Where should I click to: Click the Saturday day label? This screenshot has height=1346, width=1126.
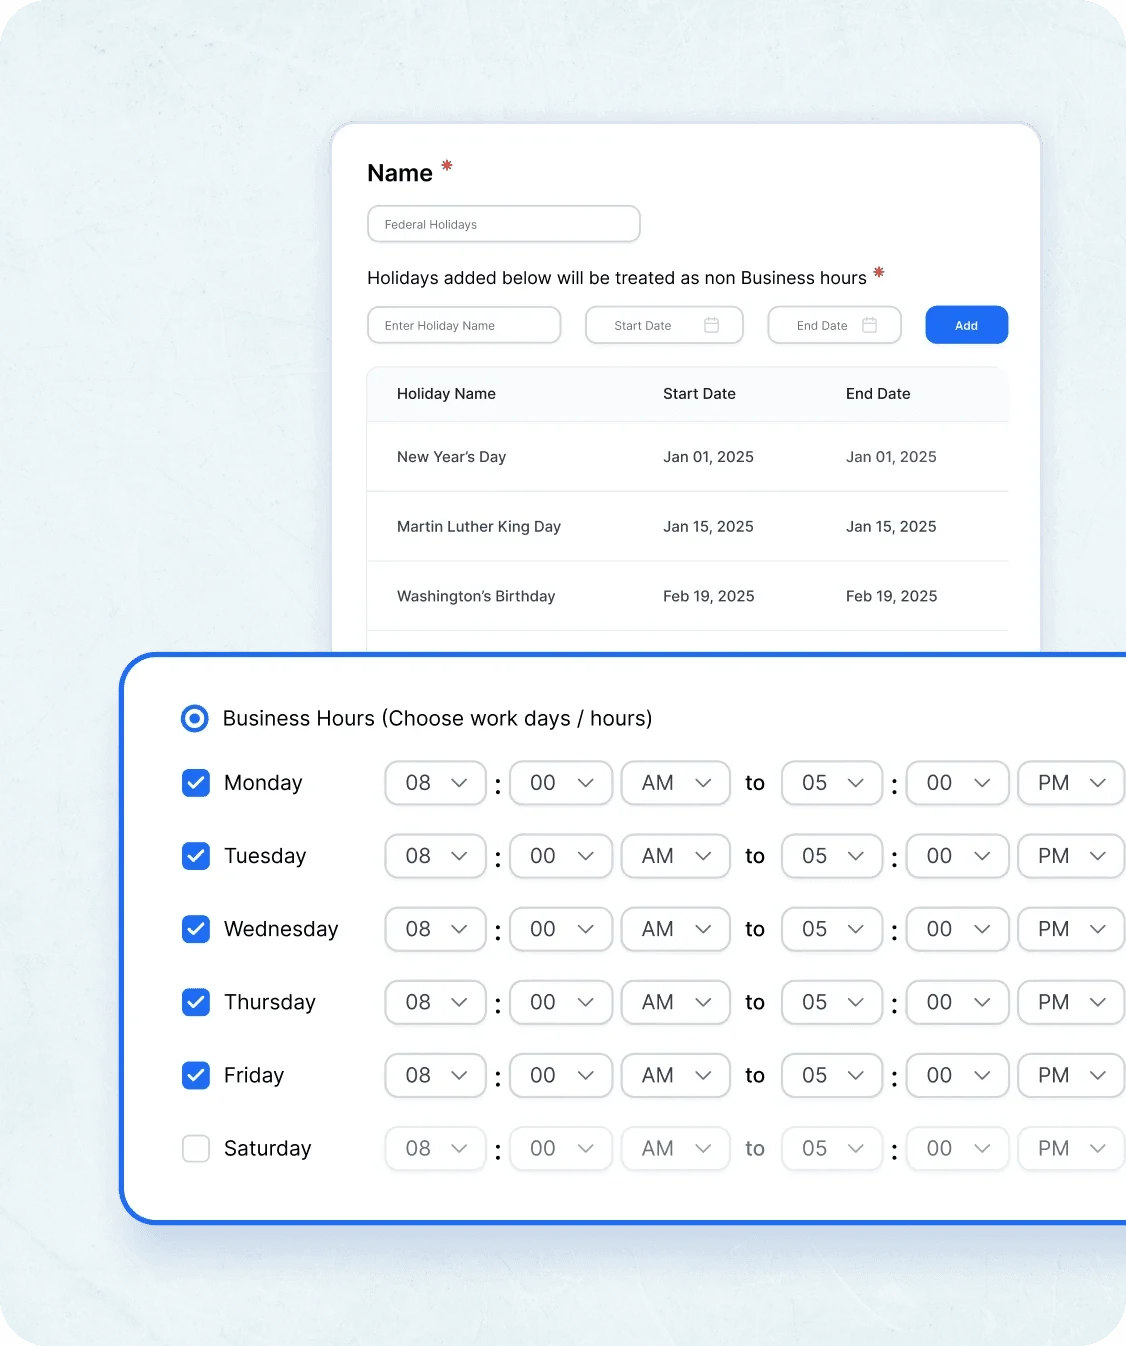[x=267, y=1148]
